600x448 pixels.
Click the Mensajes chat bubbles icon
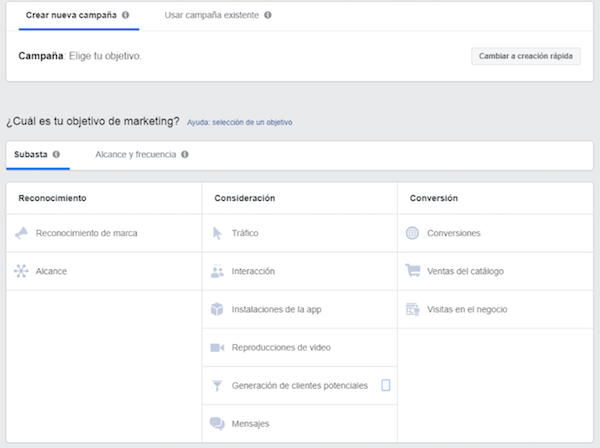point(217,424)
